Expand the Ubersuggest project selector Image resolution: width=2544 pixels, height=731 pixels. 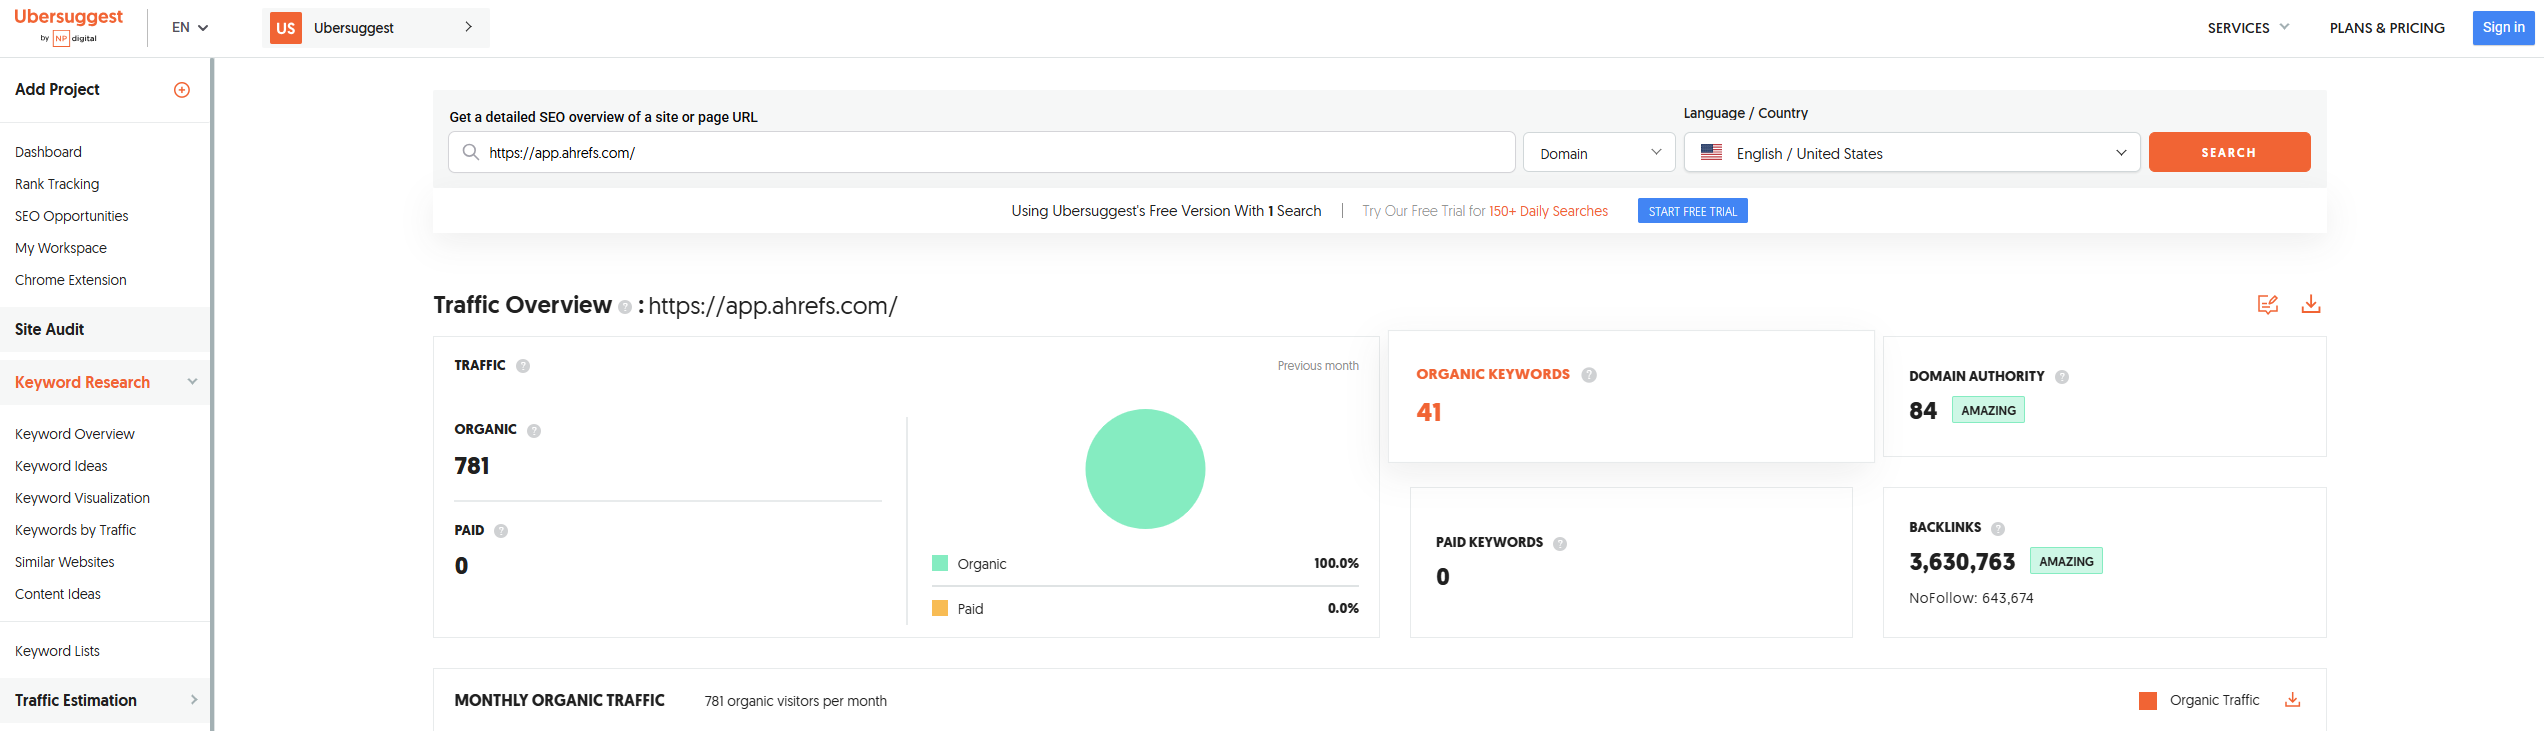(376, 28)
